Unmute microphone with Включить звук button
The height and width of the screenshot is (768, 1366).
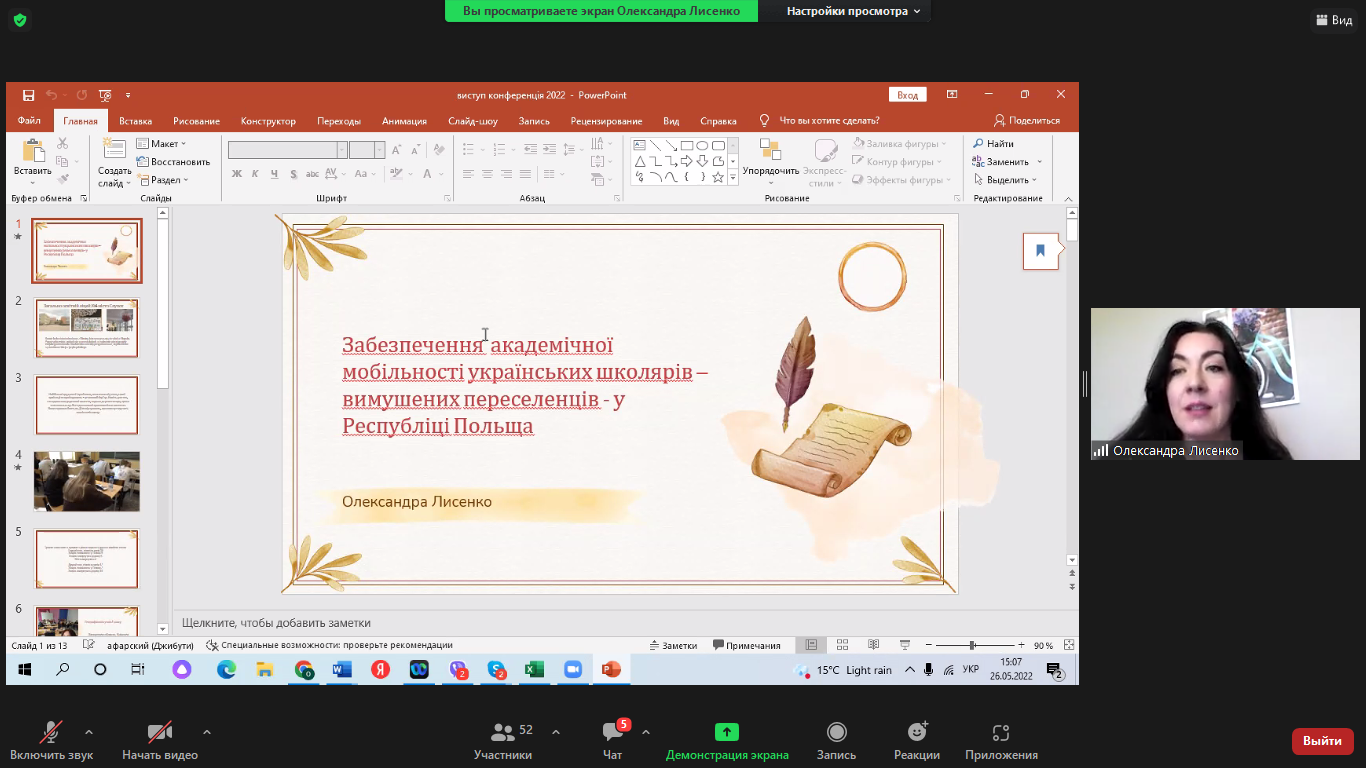point(51,733)
